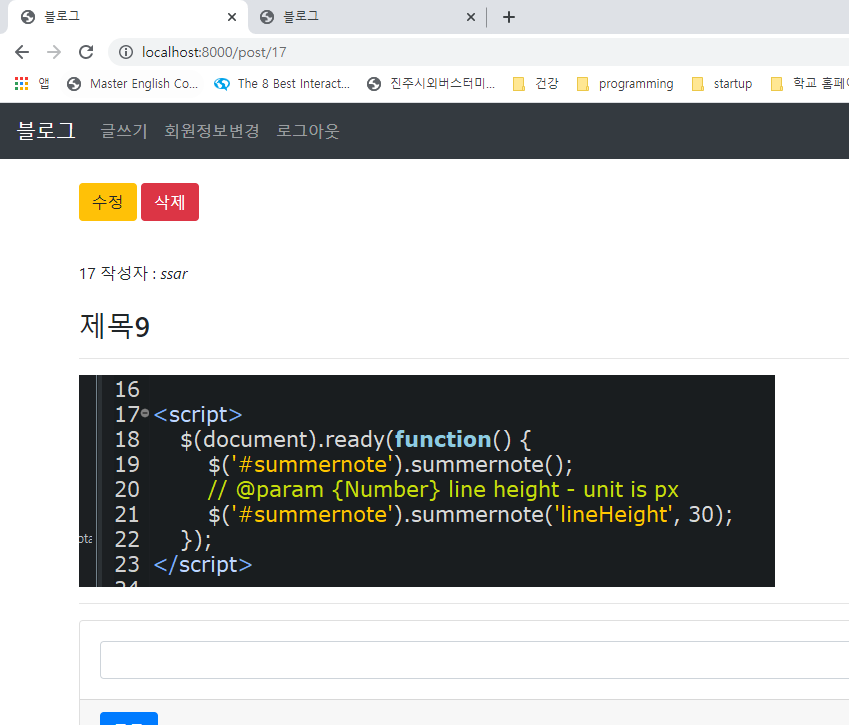Close the second 블로그 tab
The image size is (849, 725).
point(471,17)
